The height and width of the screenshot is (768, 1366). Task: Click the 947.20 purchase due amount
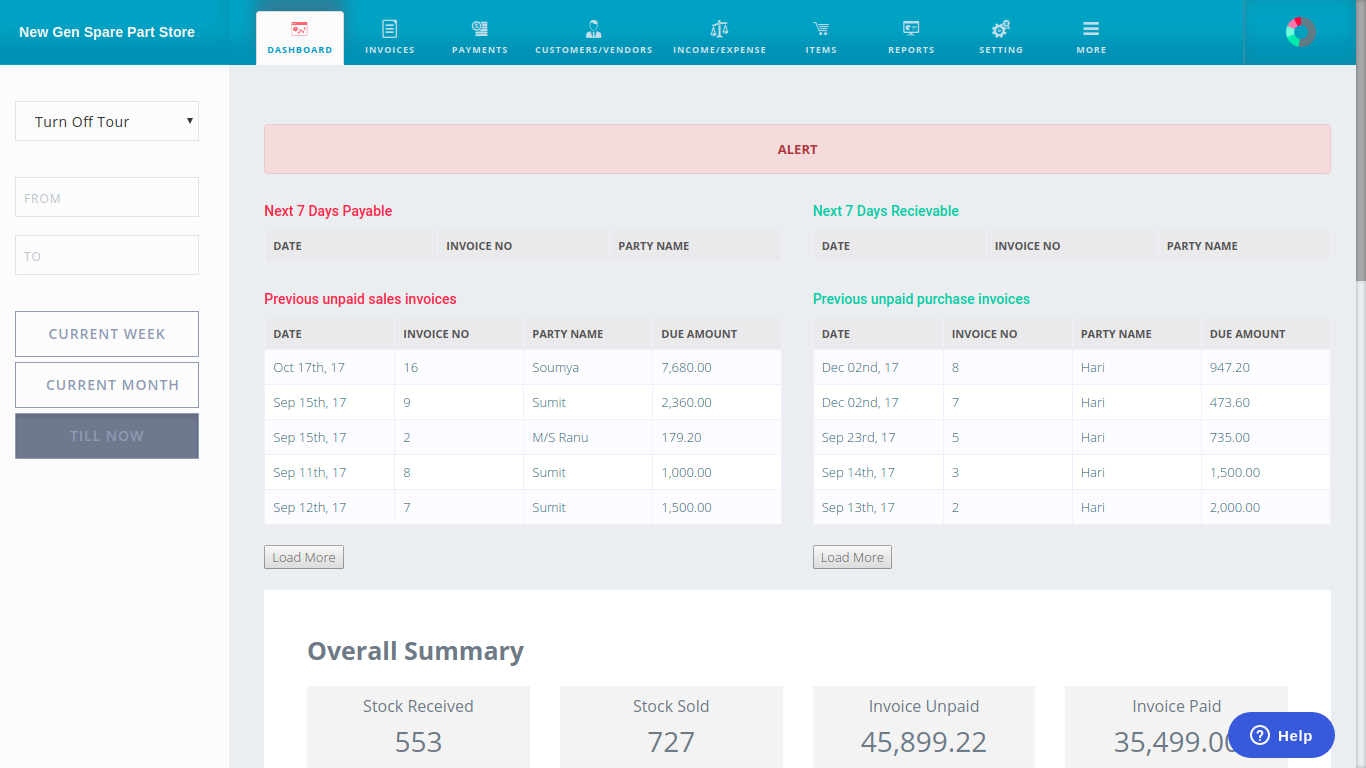pos(1230,367)
